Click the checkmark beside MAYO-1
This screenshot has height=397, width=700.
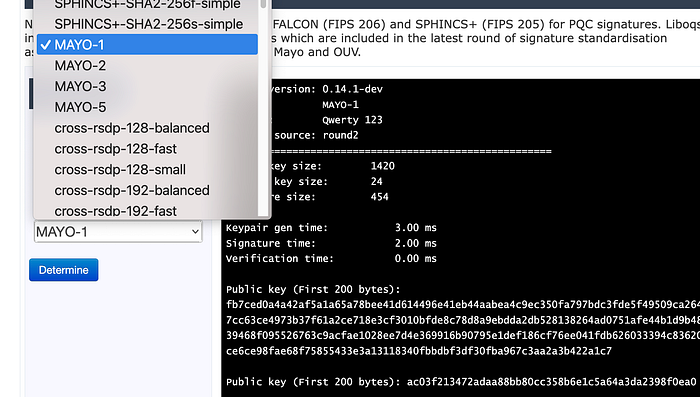46,45
